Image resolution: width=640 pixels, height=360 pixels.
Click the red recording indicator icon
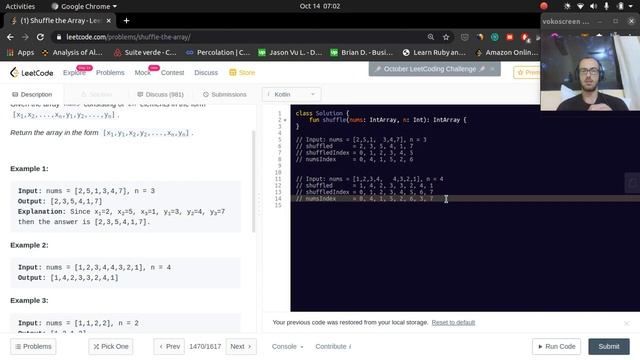(543, 6)
